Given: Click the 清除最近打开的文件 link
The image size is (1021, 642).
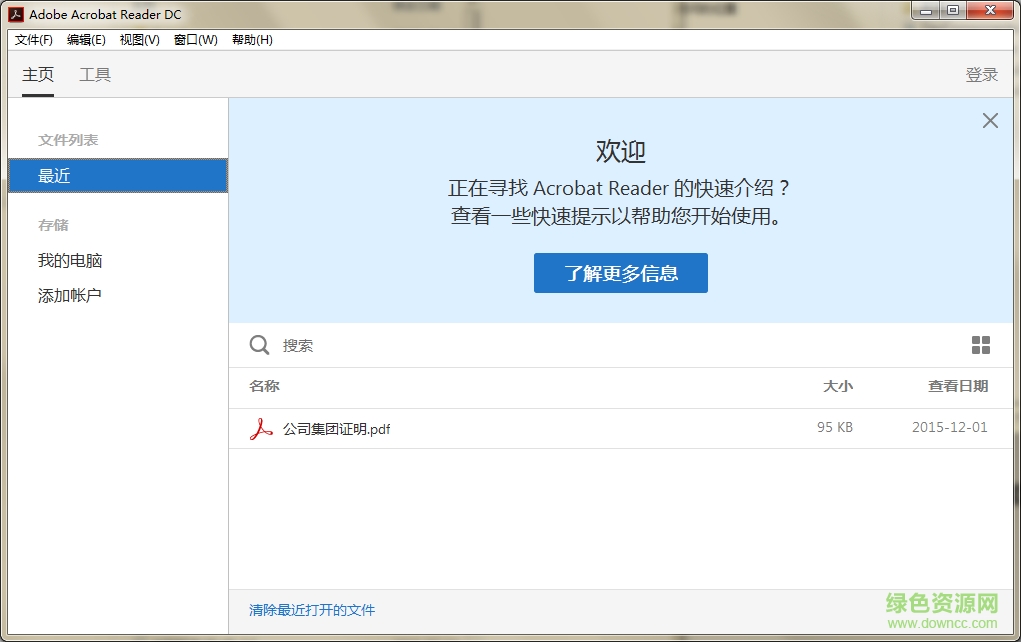Looking at the screenshot, I should click(x=311, y=609).
